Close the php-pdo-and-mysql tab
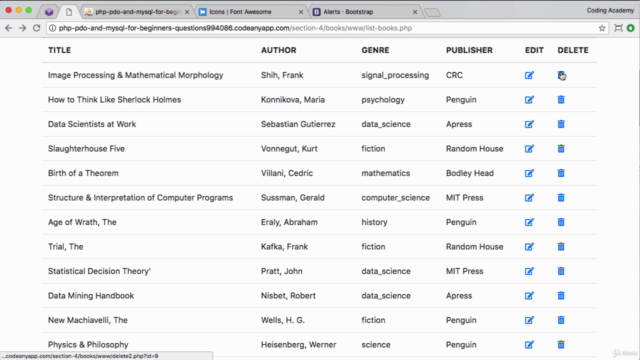The image size is (640, 360). 187,12
